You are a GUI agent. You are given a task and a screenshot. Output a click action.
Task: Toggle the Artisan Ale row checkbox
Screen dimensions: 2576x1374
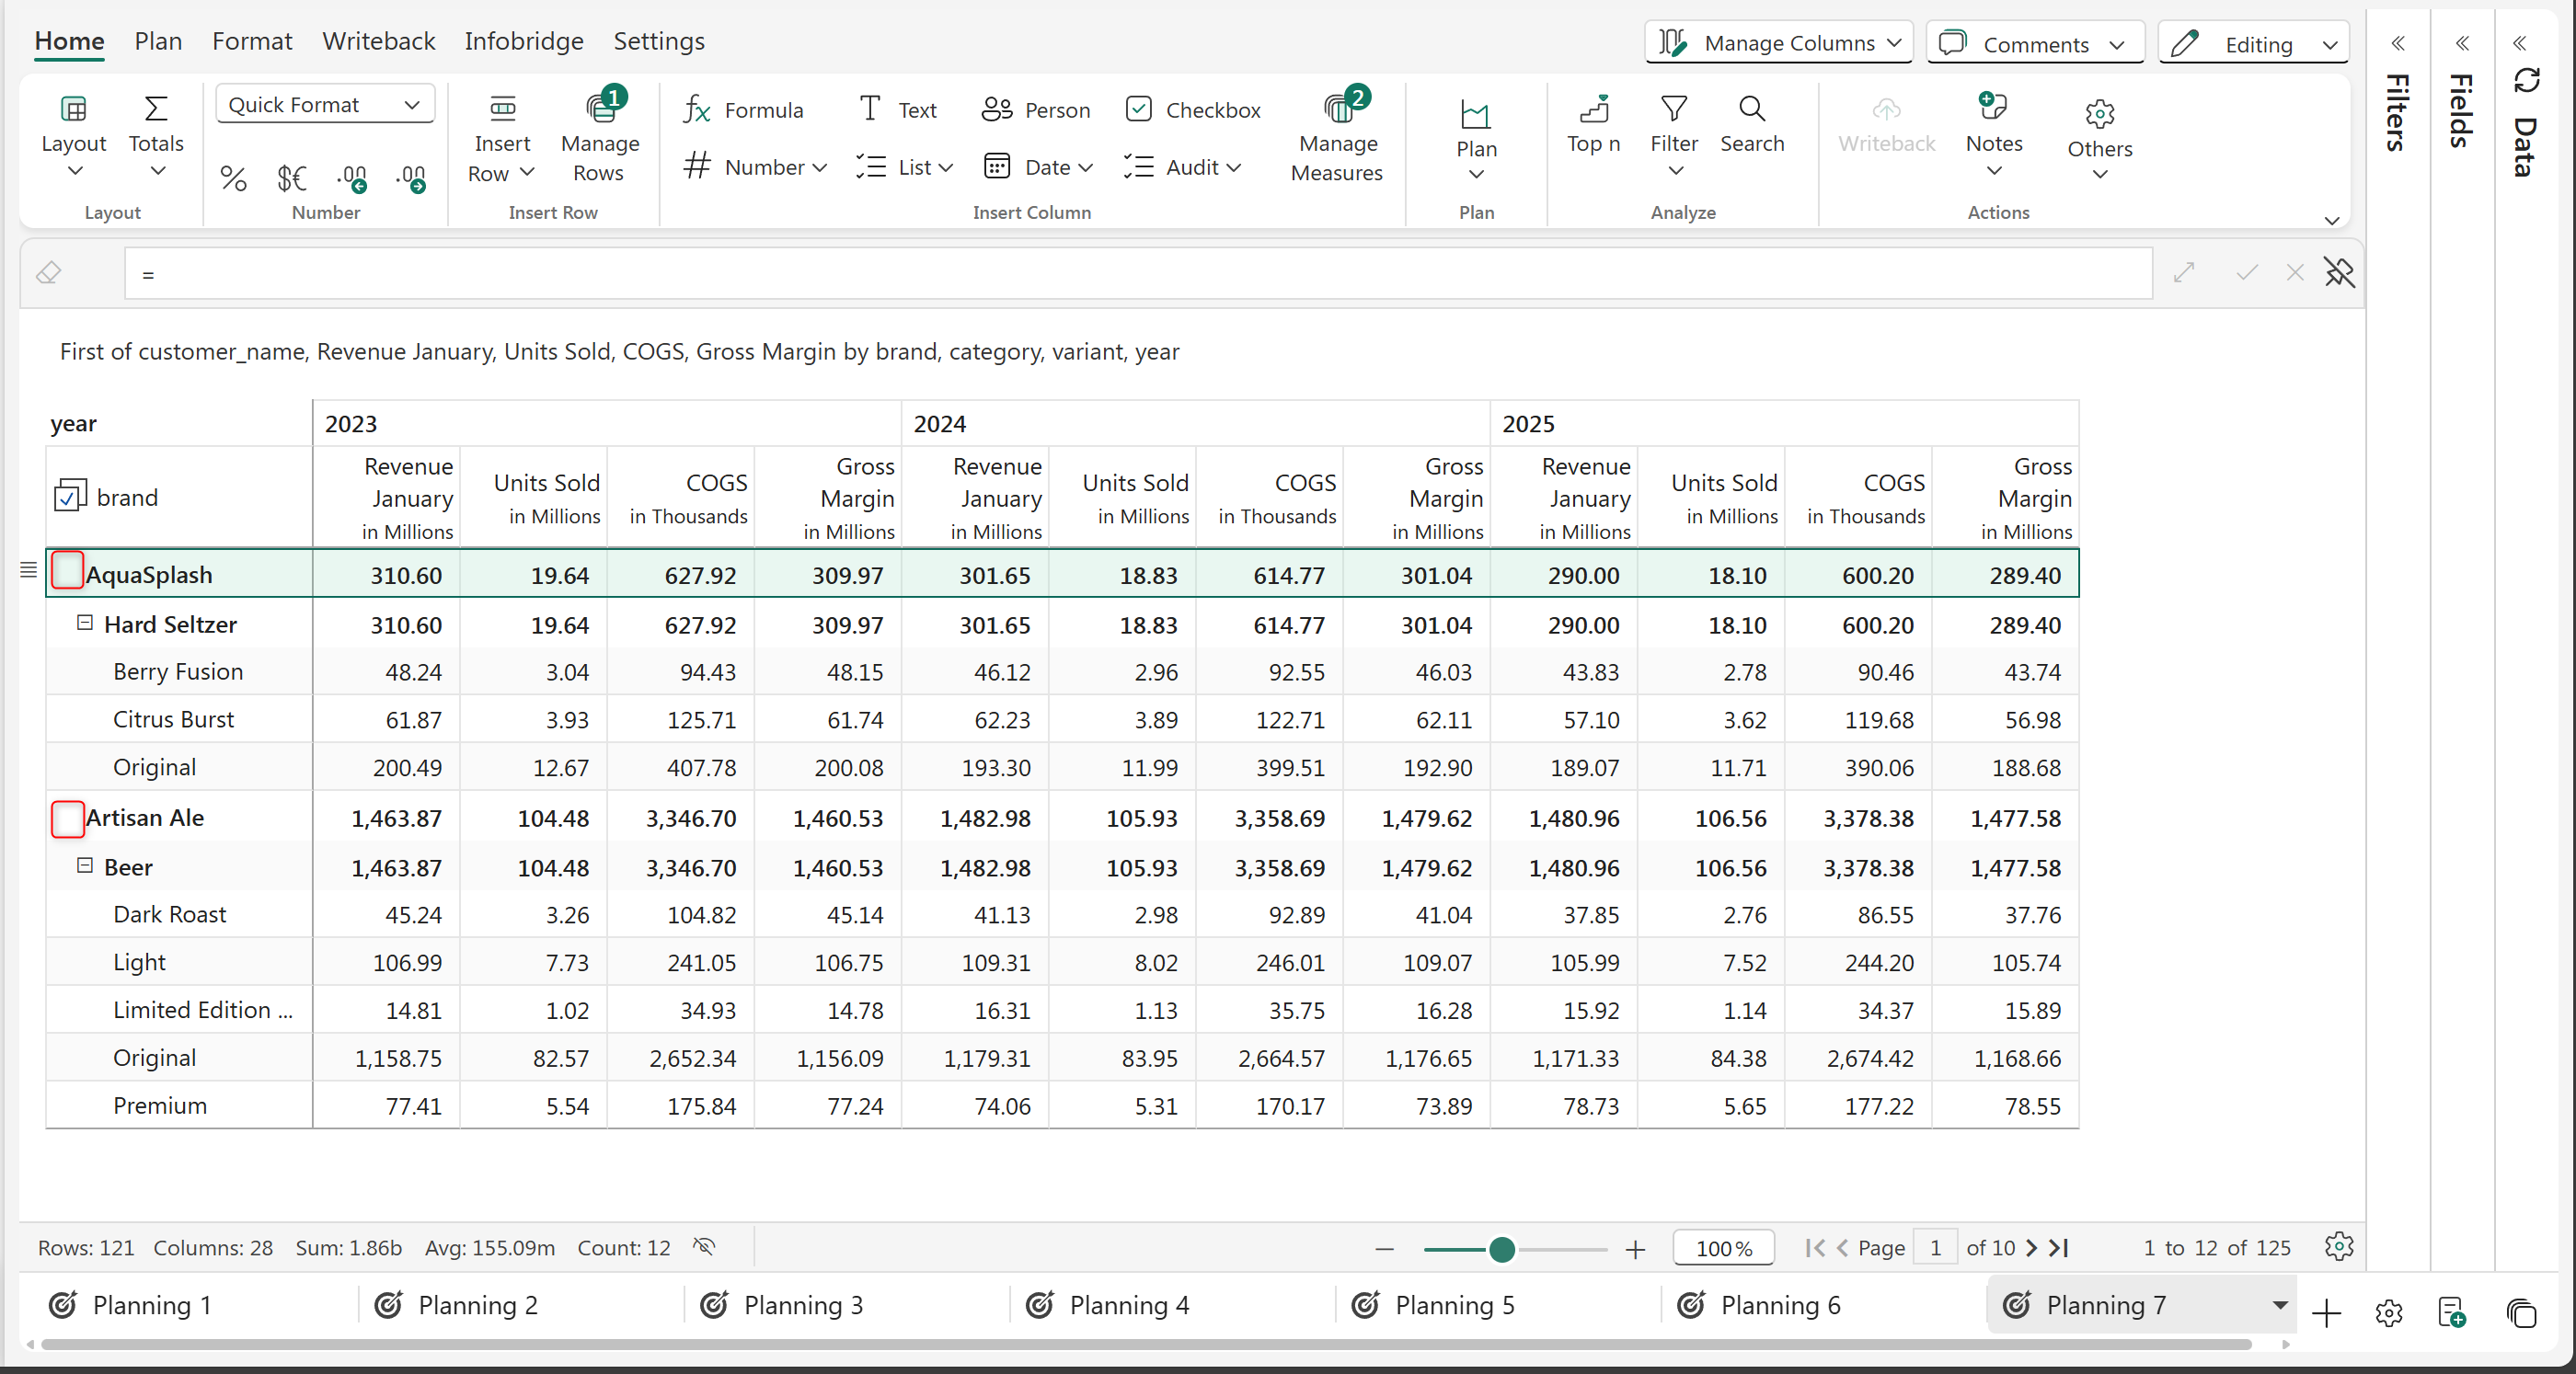[x=67, y=819]
